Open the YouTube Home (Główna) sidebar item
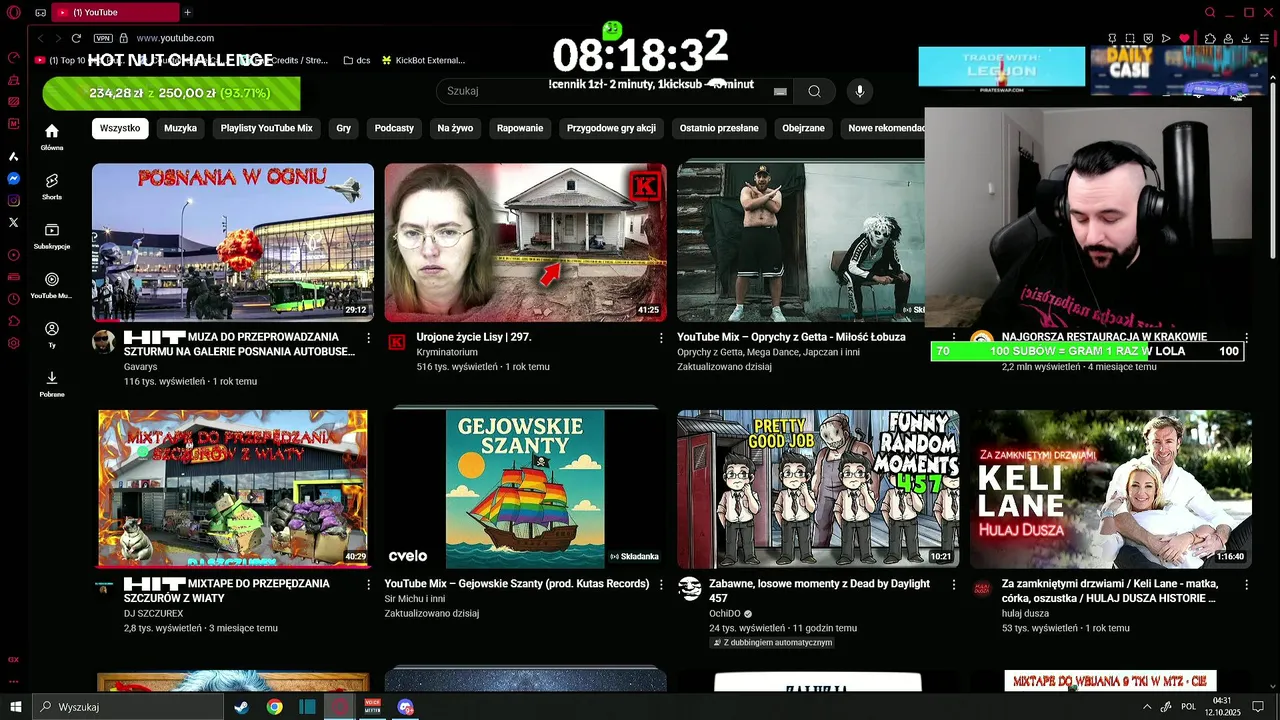Image resolution: width=1280 pixels, height=720 pixels. click(x=52, y=137)
